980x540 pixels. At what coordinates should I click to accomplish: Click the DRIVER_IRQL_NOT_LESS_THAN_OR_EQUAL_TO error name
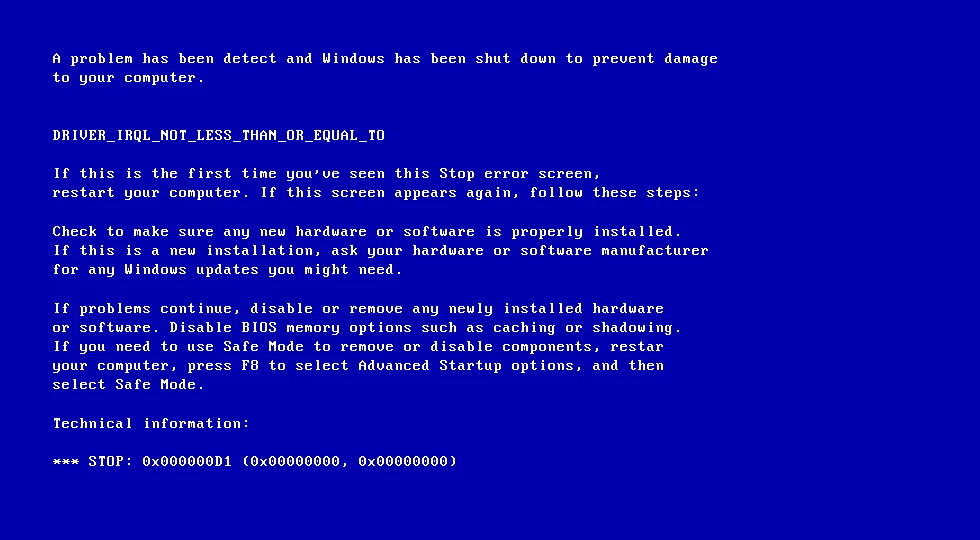pos(219,136)
